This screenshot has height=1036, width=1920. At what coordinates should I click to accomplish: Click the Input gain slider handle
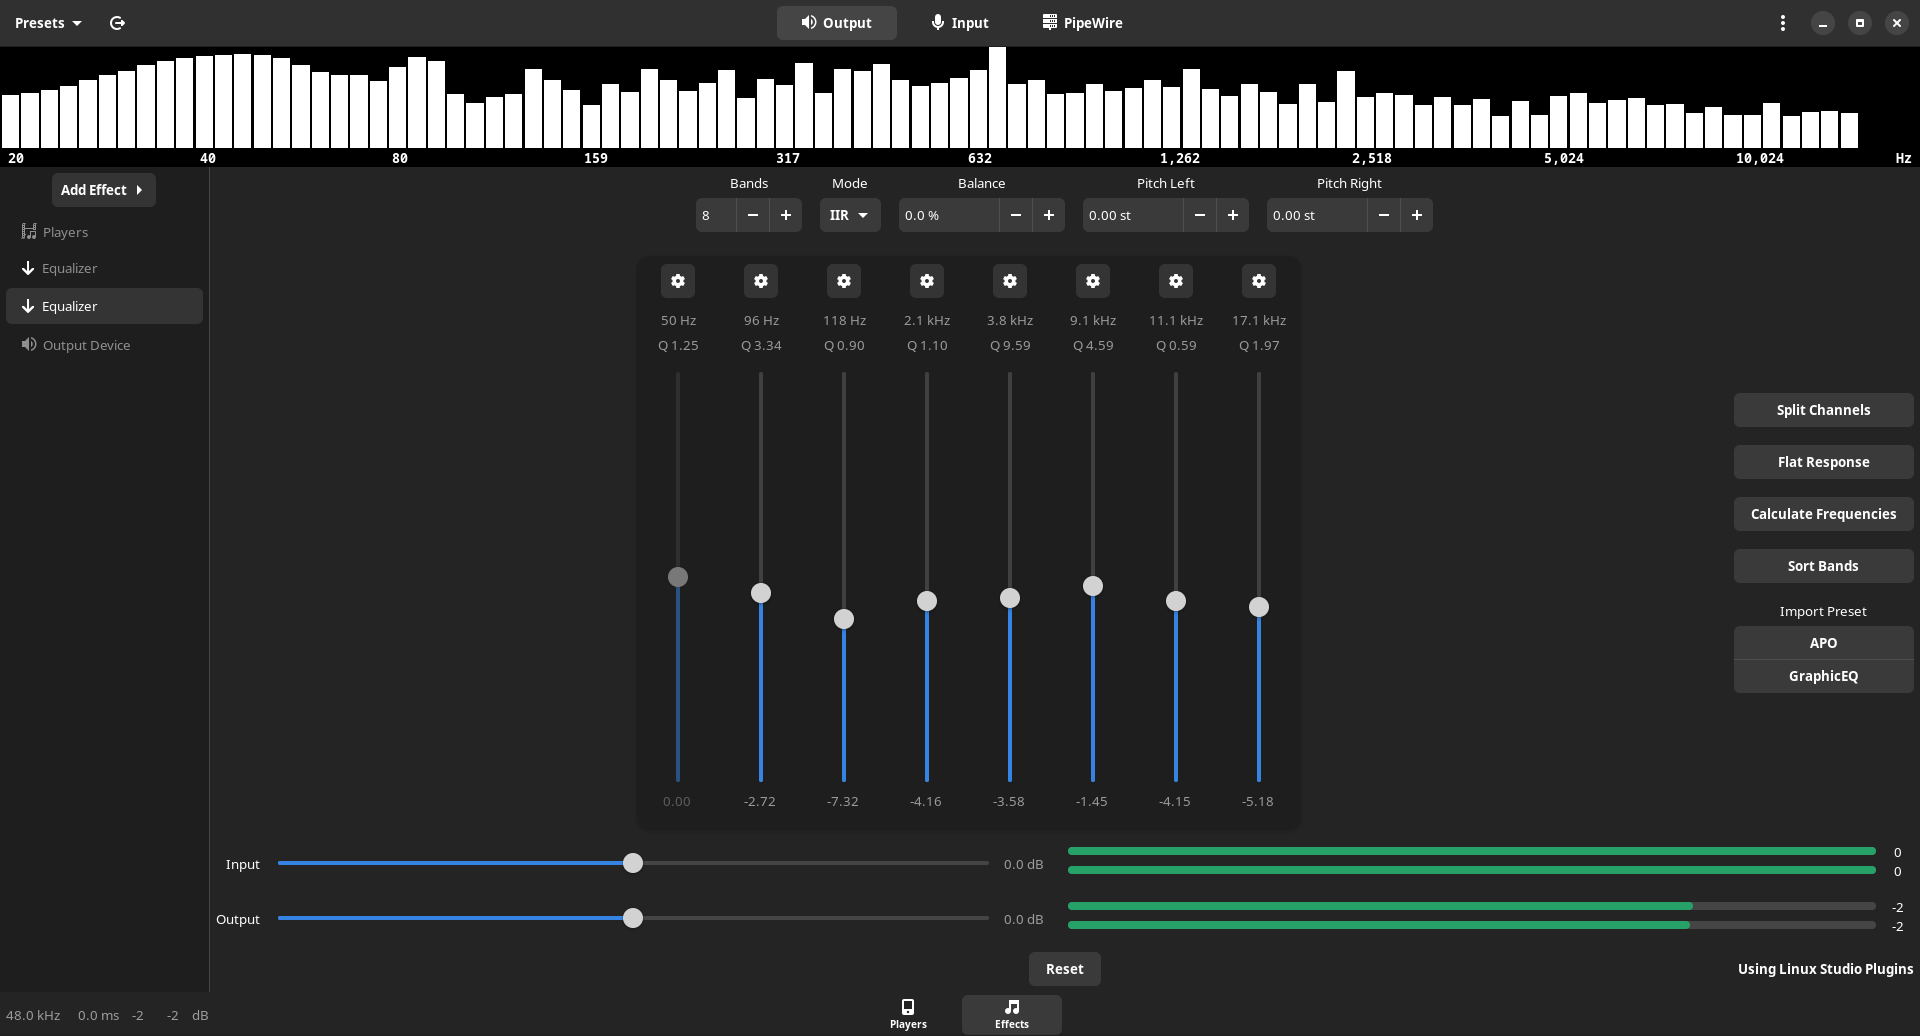(x=633, y=863)
